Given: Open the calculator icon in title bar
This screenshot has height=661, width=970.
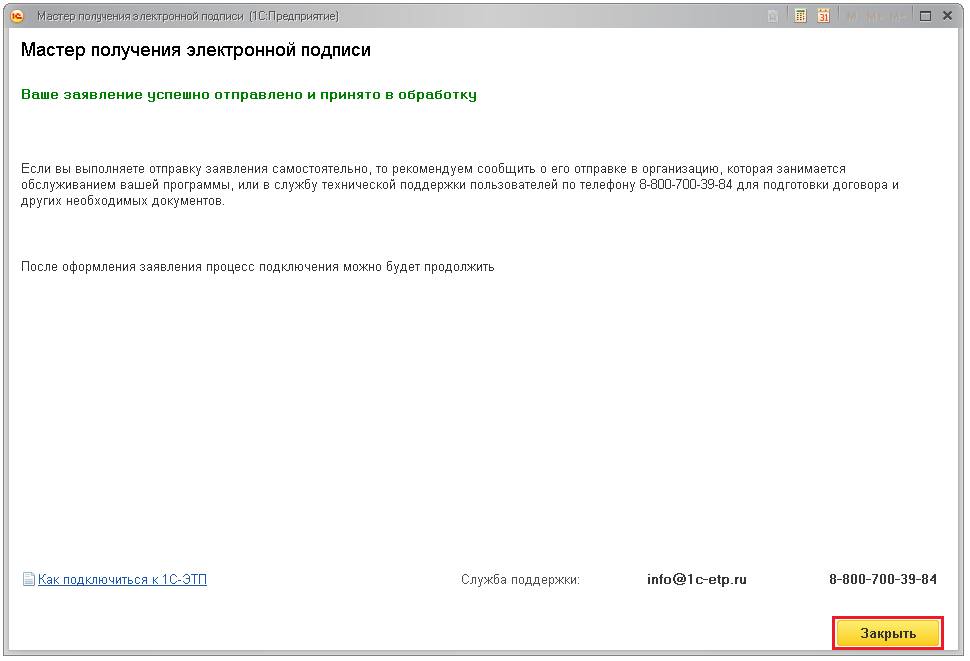Looking at the screenshot, I should coord(800,16).
